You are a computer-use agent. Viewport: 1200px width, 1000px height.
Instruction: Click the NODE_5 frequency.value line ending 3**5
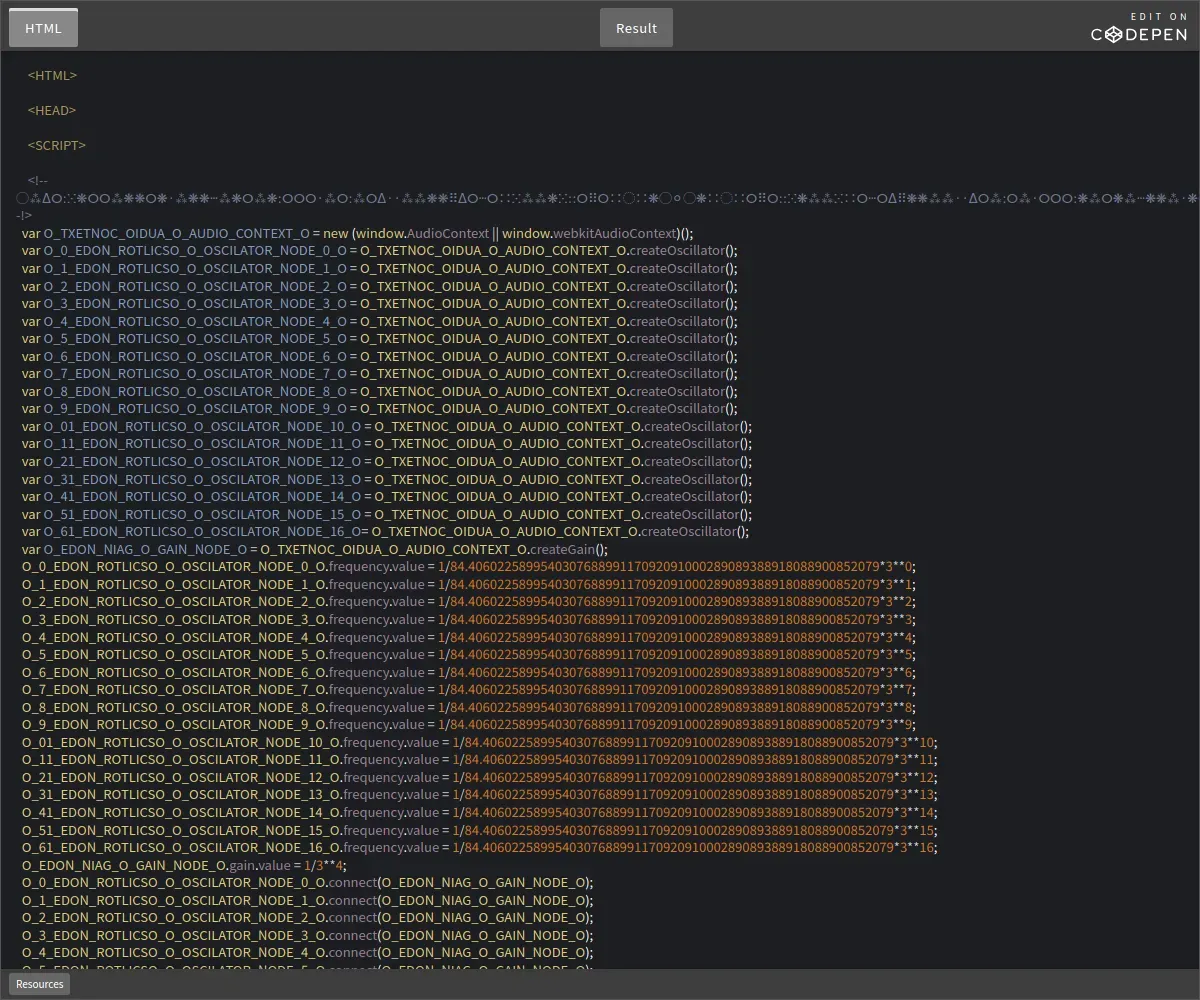pyautogui.click(x=468, y=654)
